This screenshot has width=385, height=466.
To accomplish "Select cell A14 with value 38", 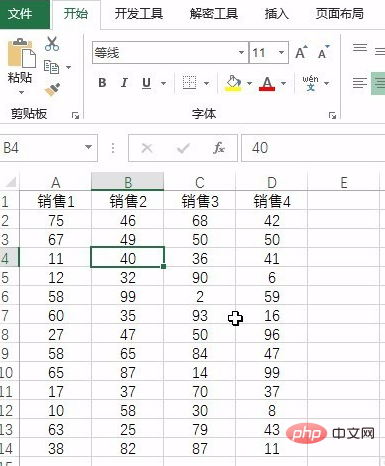I will (56, 448).
